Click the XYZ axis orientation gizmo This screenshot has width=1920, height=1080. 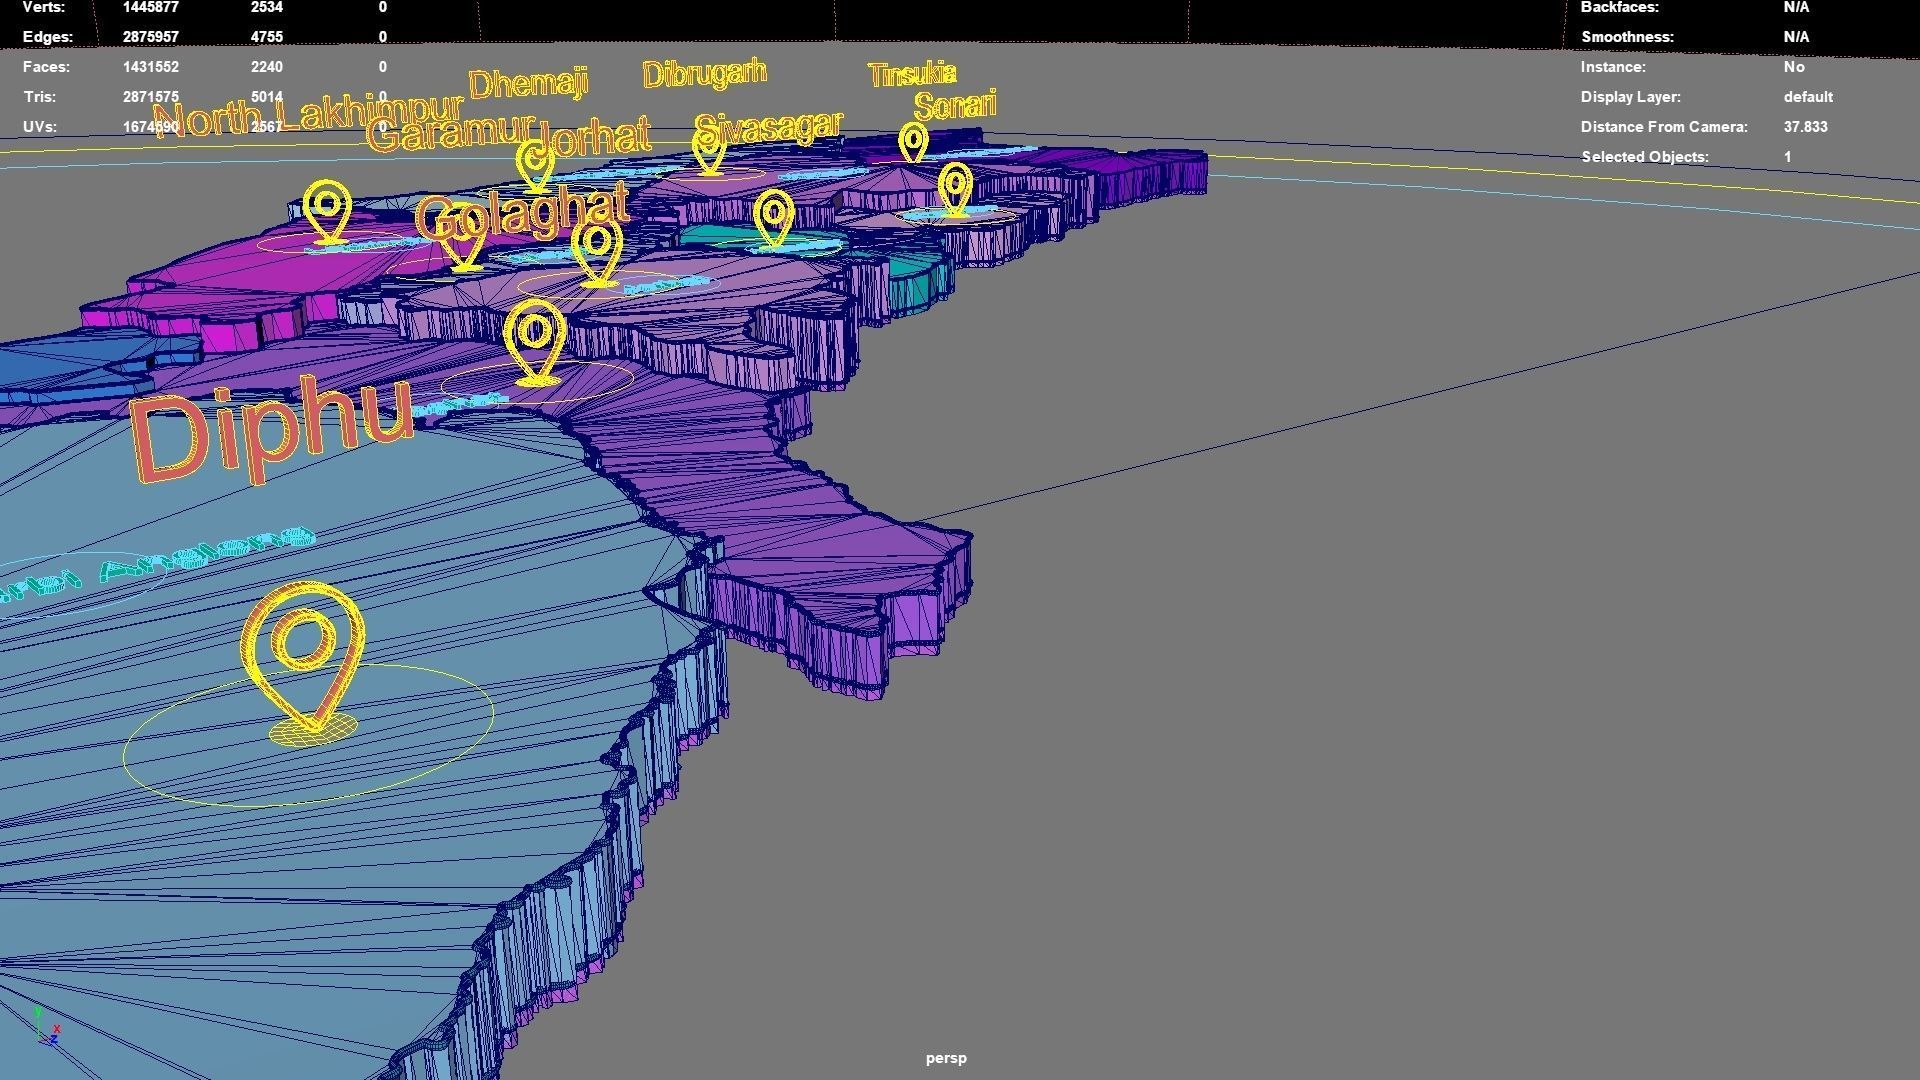pyautogui.click(x=47, y=1029)
